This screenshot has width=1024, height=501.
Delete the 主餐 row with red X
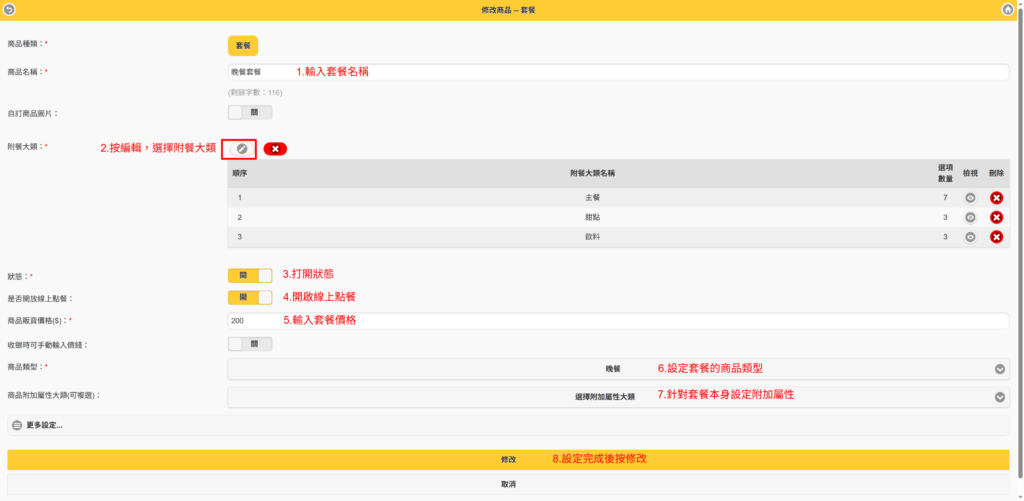tap(996, 198)
